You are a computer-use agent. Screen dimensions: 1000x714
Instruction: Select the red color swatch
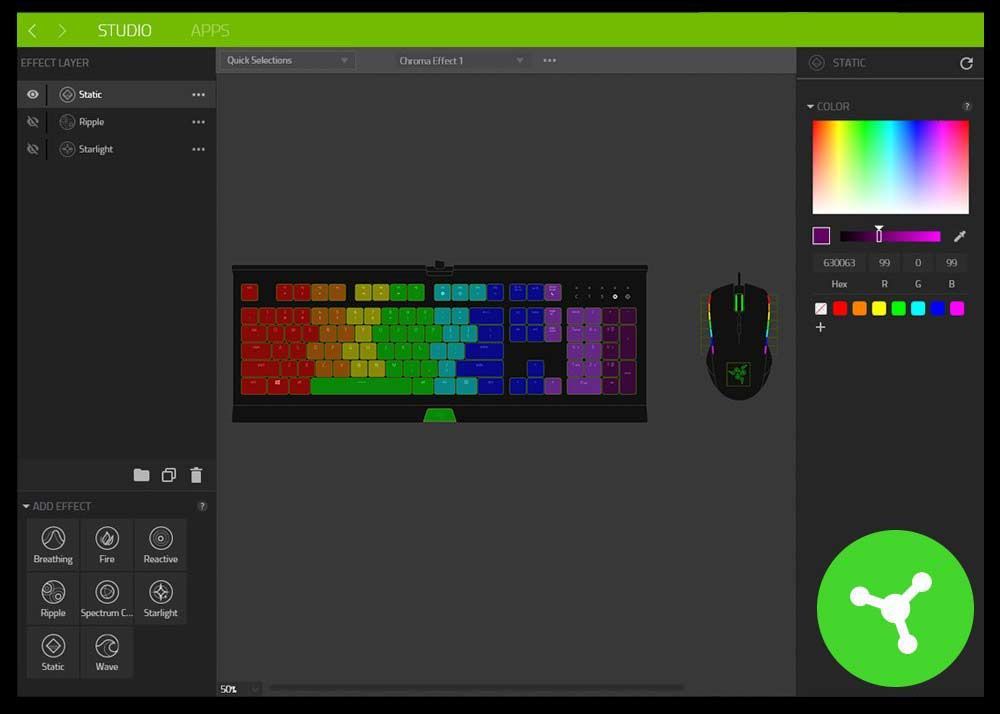(x=841, y=308)
